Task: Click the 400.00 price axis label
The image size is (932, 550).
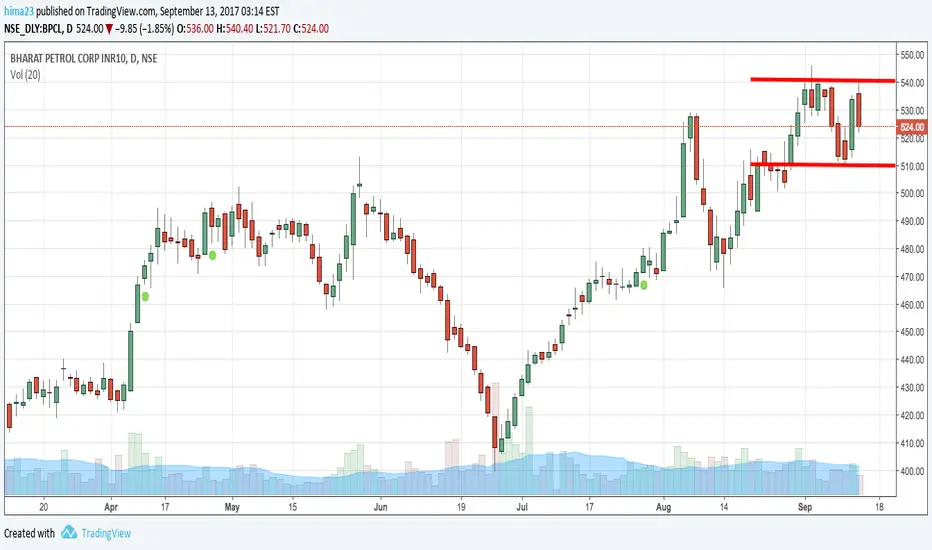Action: 912,471
